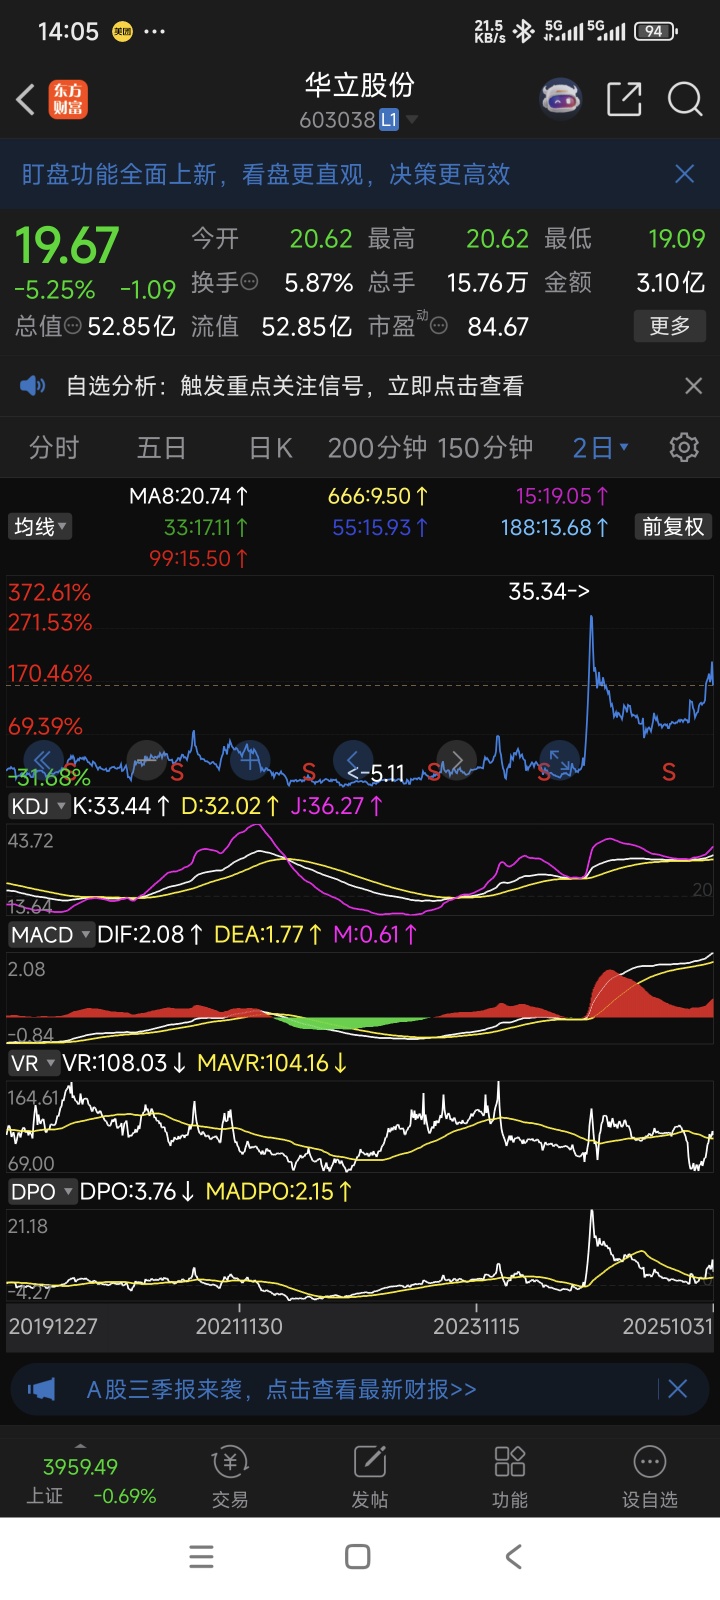Screen dimensions: 720x1600
Task: Tap Android system back button
Action: click(x=514, y=1557)
